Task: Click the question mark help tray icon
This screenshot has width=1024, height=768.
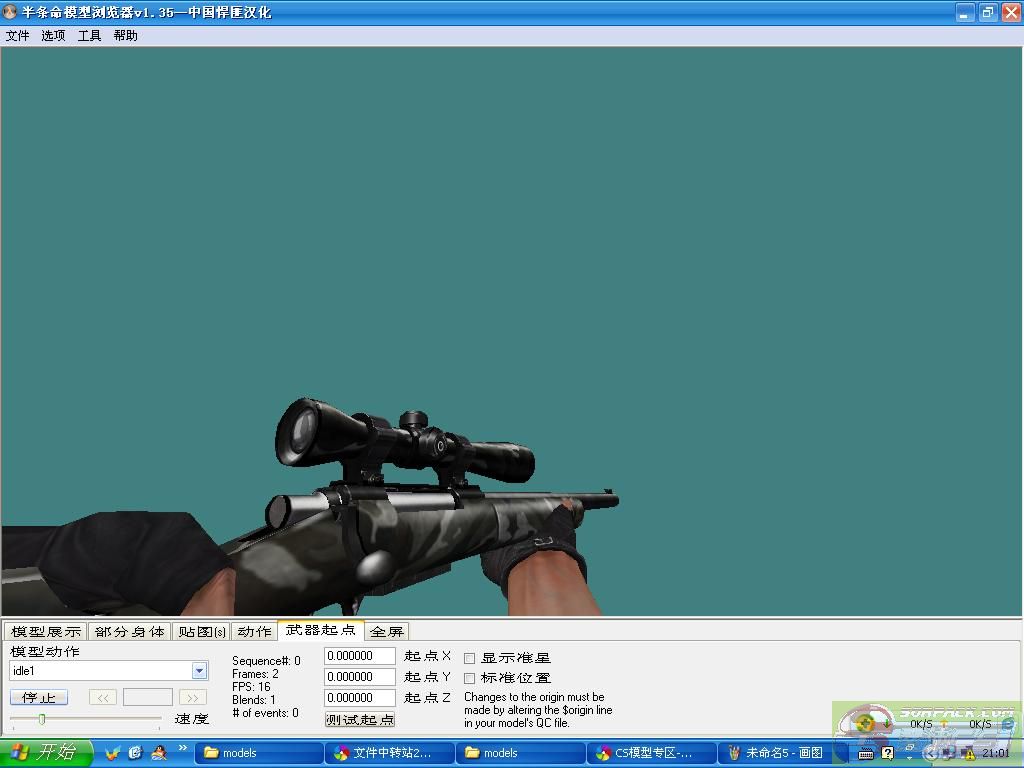Action: 887,753
